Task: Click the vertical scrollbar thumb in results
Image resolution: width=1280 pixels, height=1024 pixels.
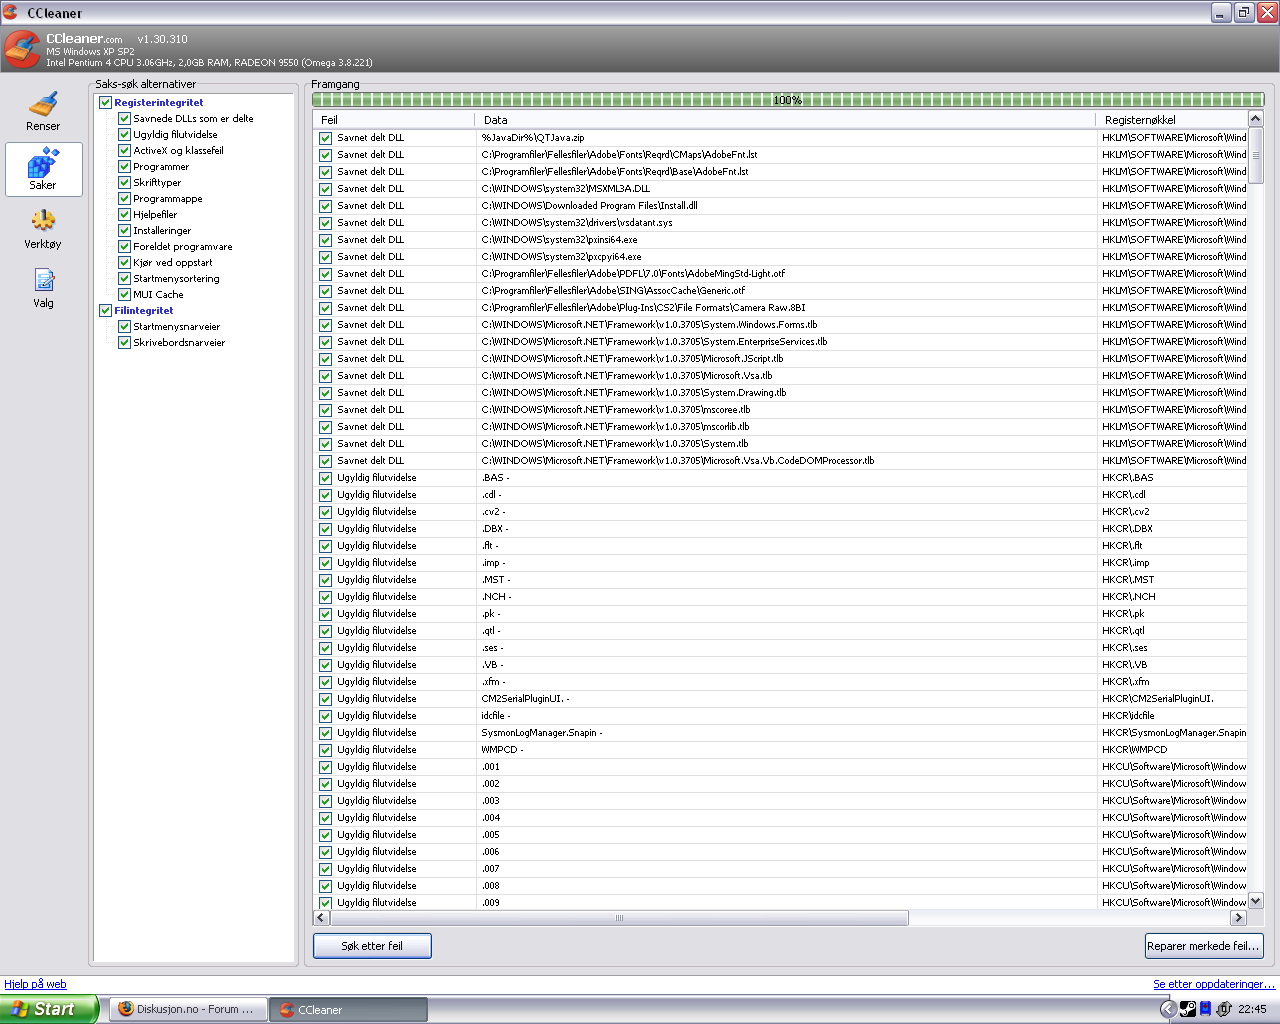Action: 1256,156
